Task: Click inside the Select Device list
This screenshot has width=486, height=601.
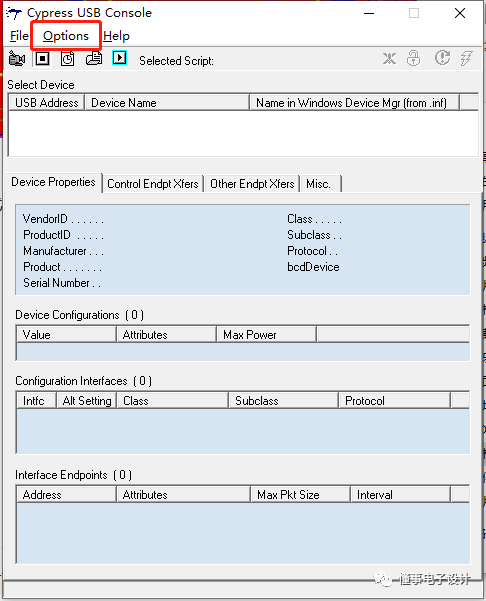Action: [243, 133]
